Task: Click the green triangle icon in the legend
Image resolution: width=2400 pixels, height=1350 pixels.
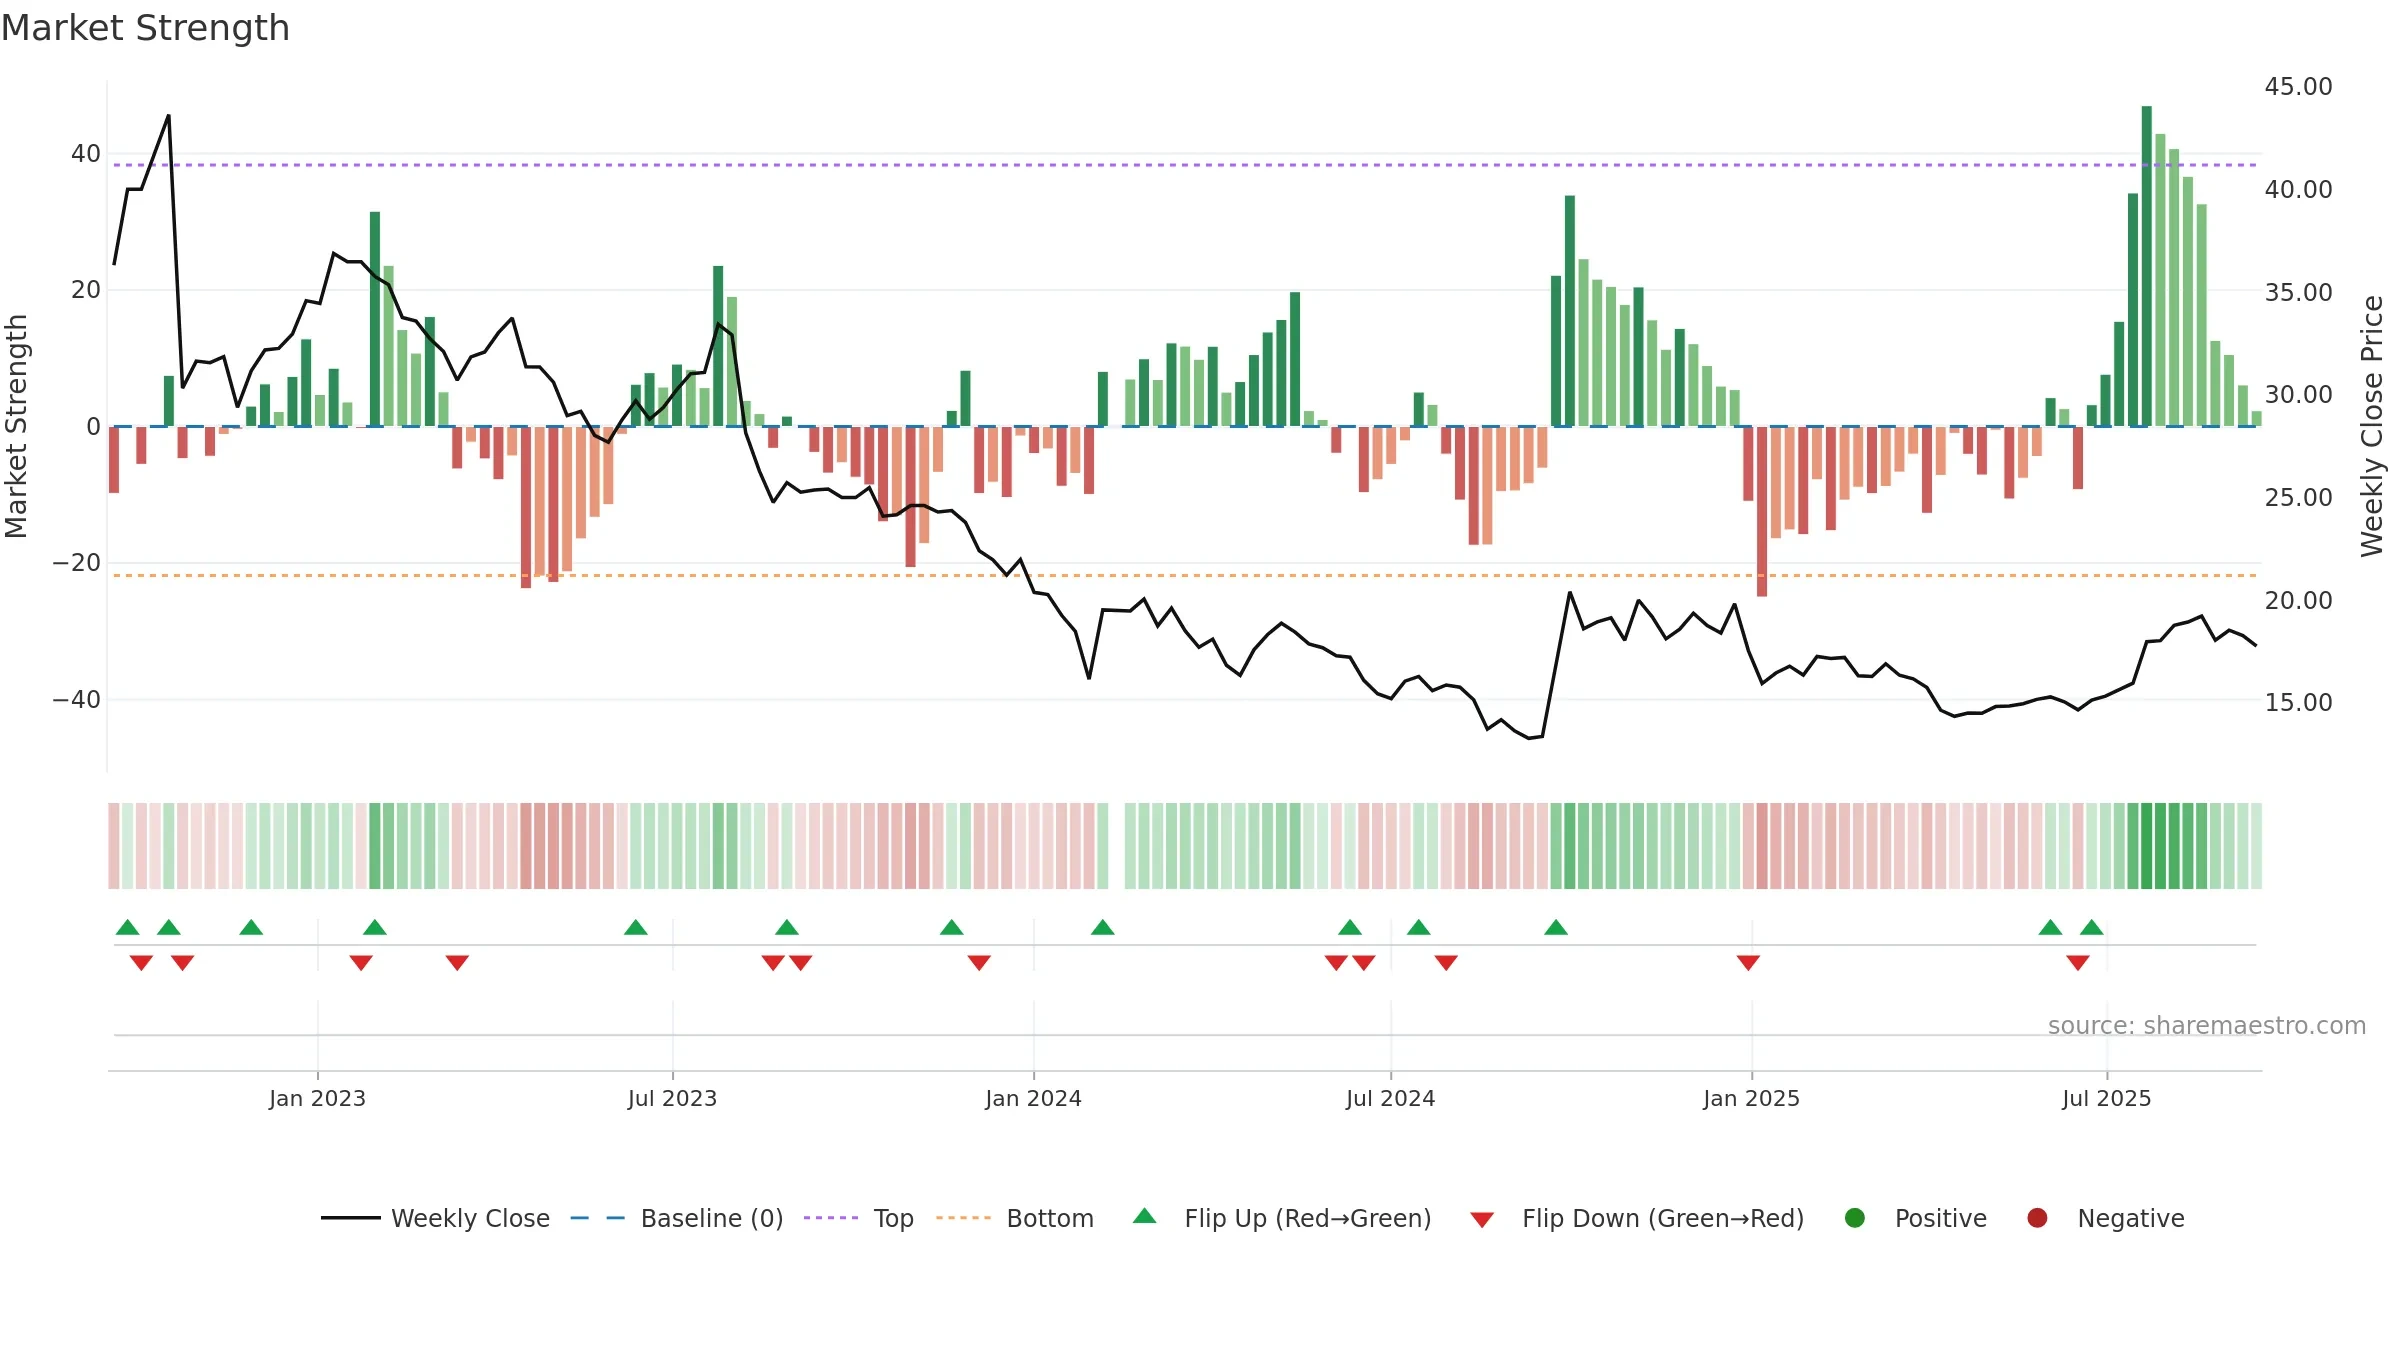Action: coord(1145,1216)
